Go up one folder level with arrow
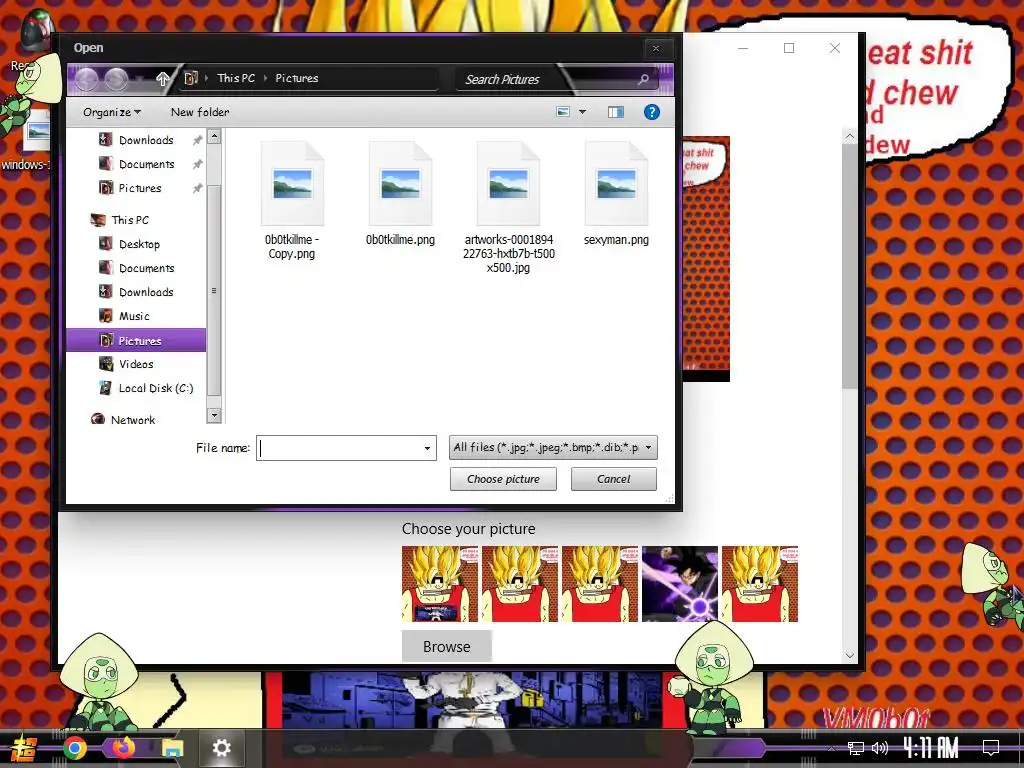The image size is (1024, 768). pyautogui.click(x=163, y=79)
